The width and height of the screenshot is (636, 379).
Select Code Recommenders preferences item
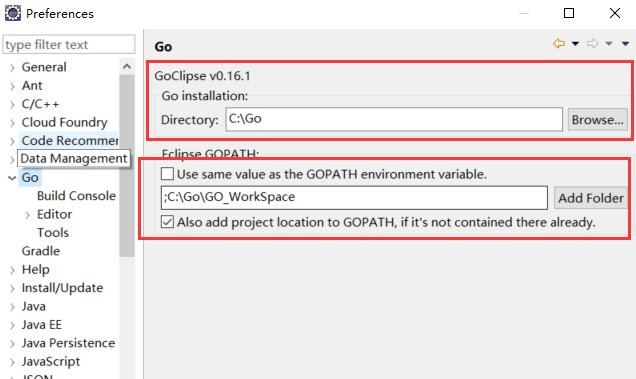[70, 140]
